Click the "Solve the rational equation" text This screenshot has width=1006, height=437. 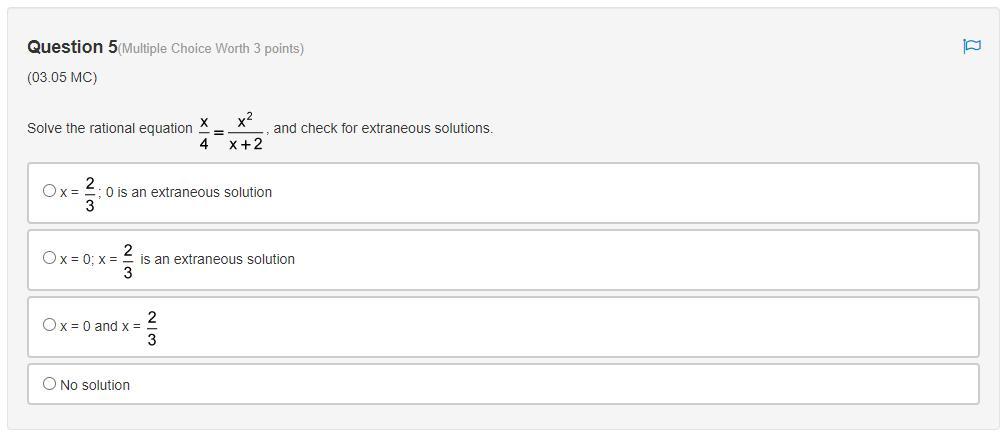coord(110,128)
